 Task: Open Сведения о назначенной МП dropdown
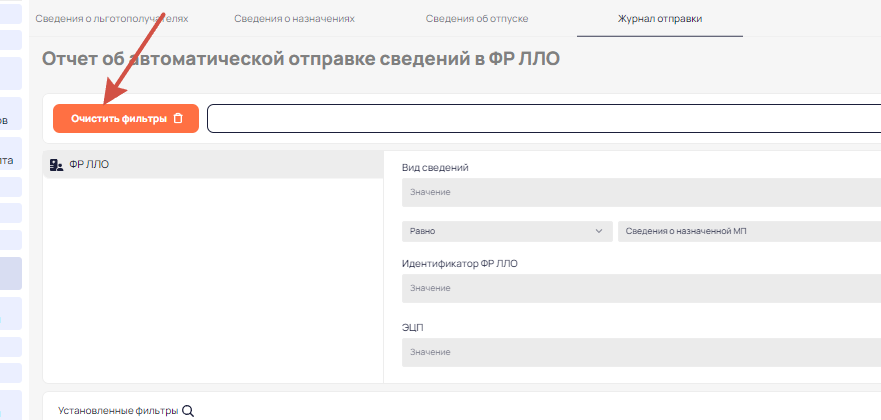pyautogui.click(x=750, y=231)
